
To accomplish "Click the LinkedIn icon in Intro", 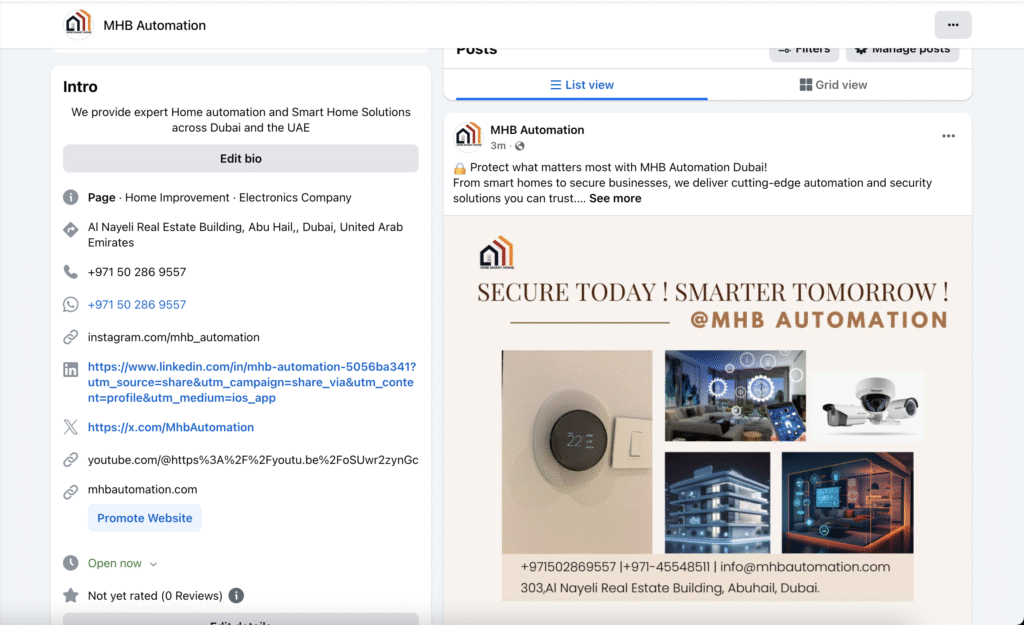I will click(x=71, y=370).
